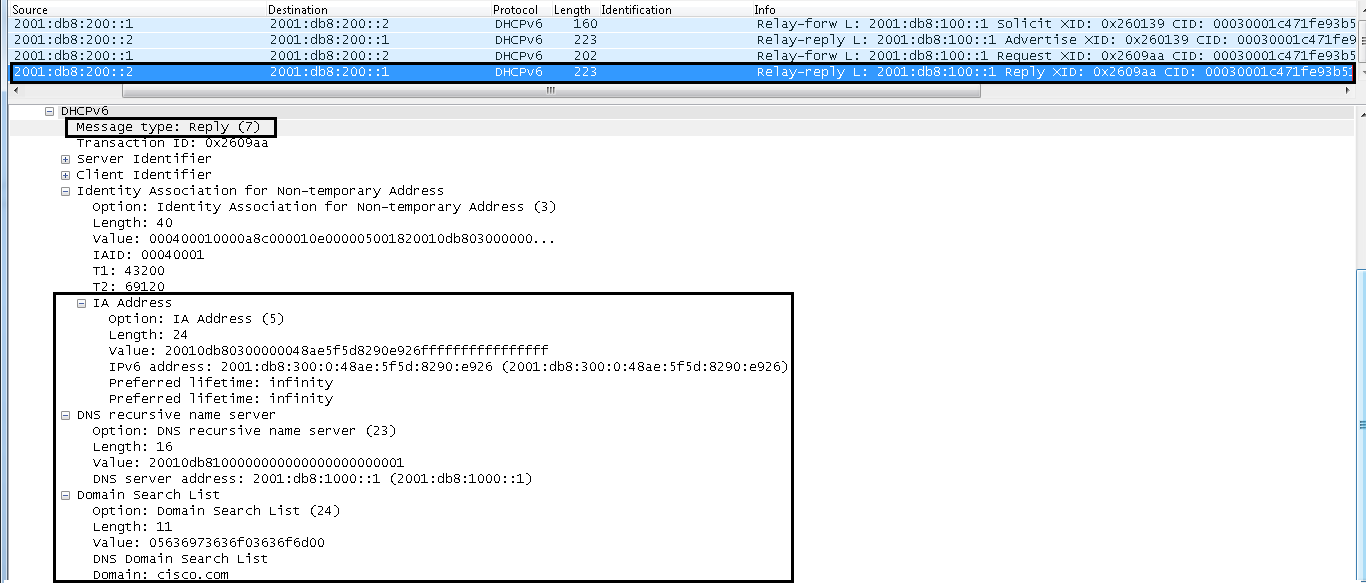Click the Length 202 cell

586,56
